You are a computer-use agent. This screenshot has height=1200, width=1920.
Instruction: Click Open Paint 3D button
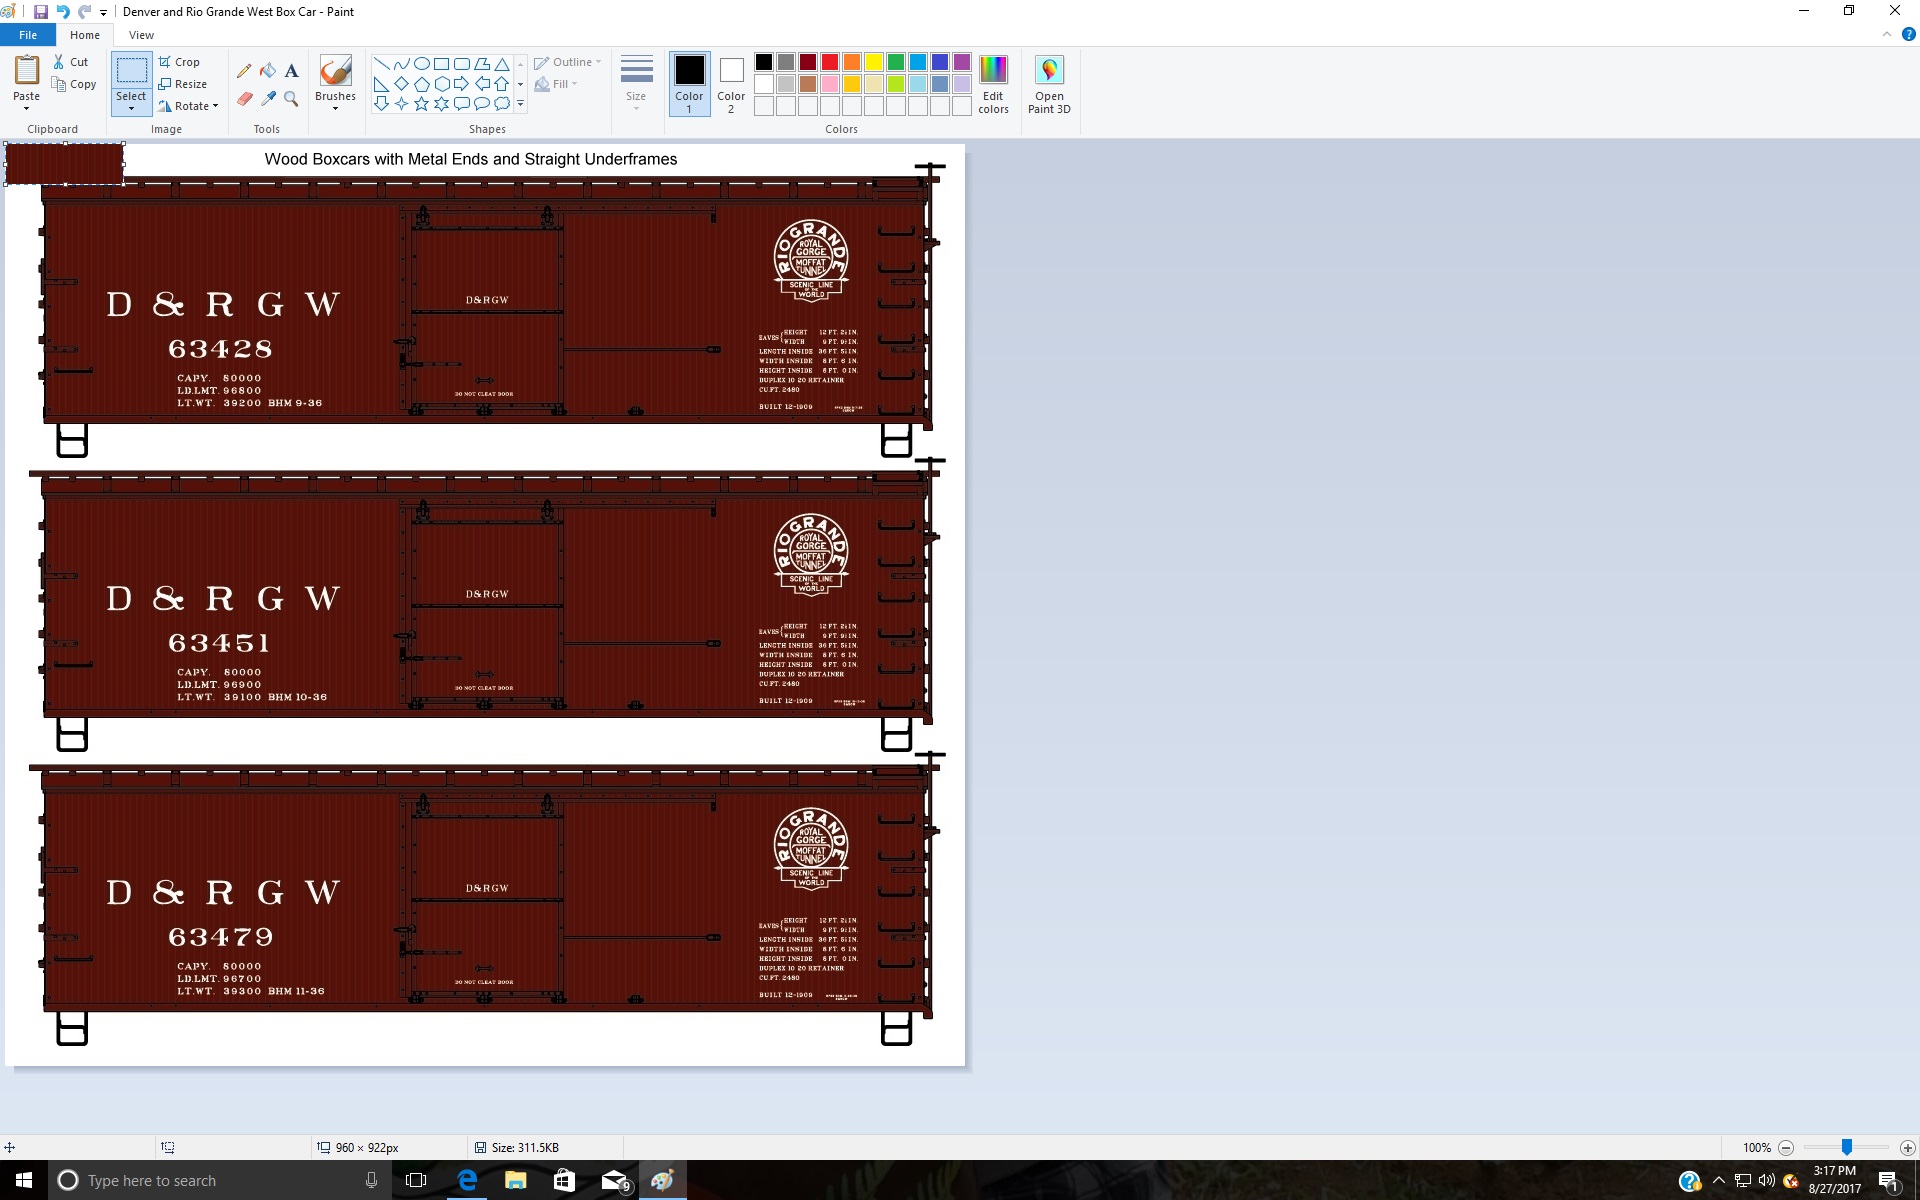[x=1049, y=84]
